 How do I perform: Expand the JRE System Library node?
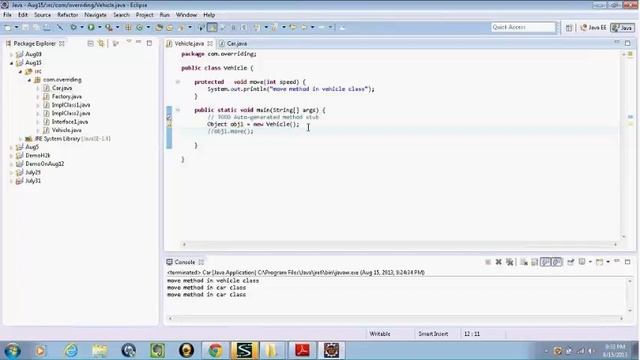pos(20,139)
